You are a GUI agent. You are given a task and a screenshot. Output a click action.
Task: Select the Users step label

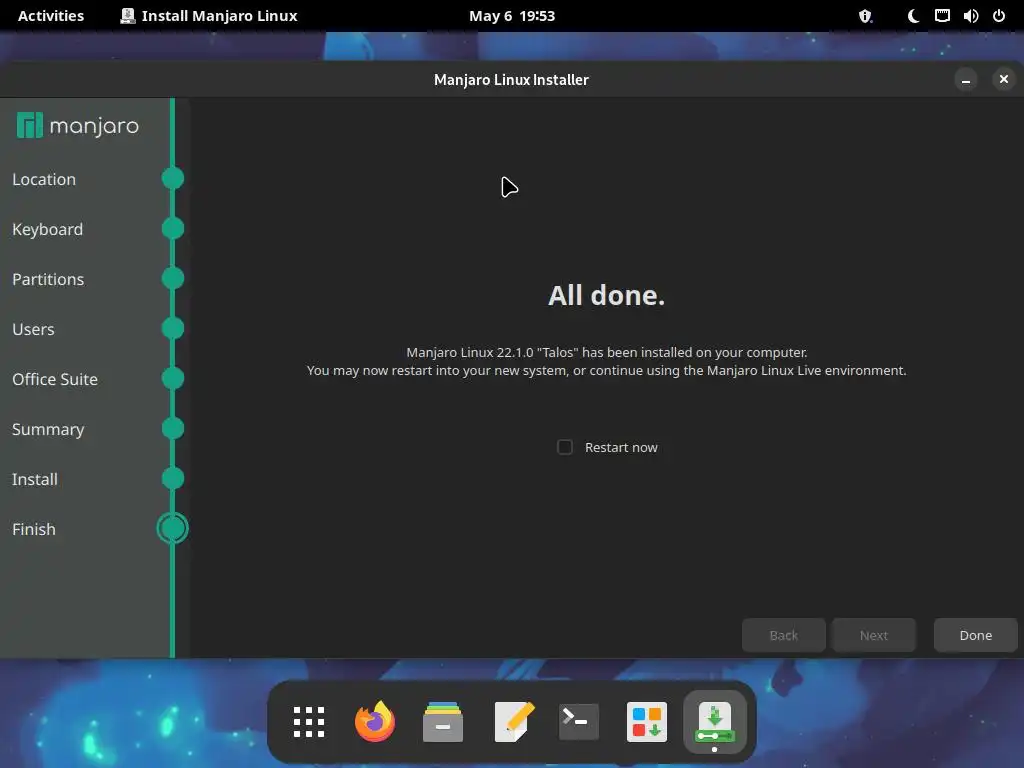(x=33, y=330)
